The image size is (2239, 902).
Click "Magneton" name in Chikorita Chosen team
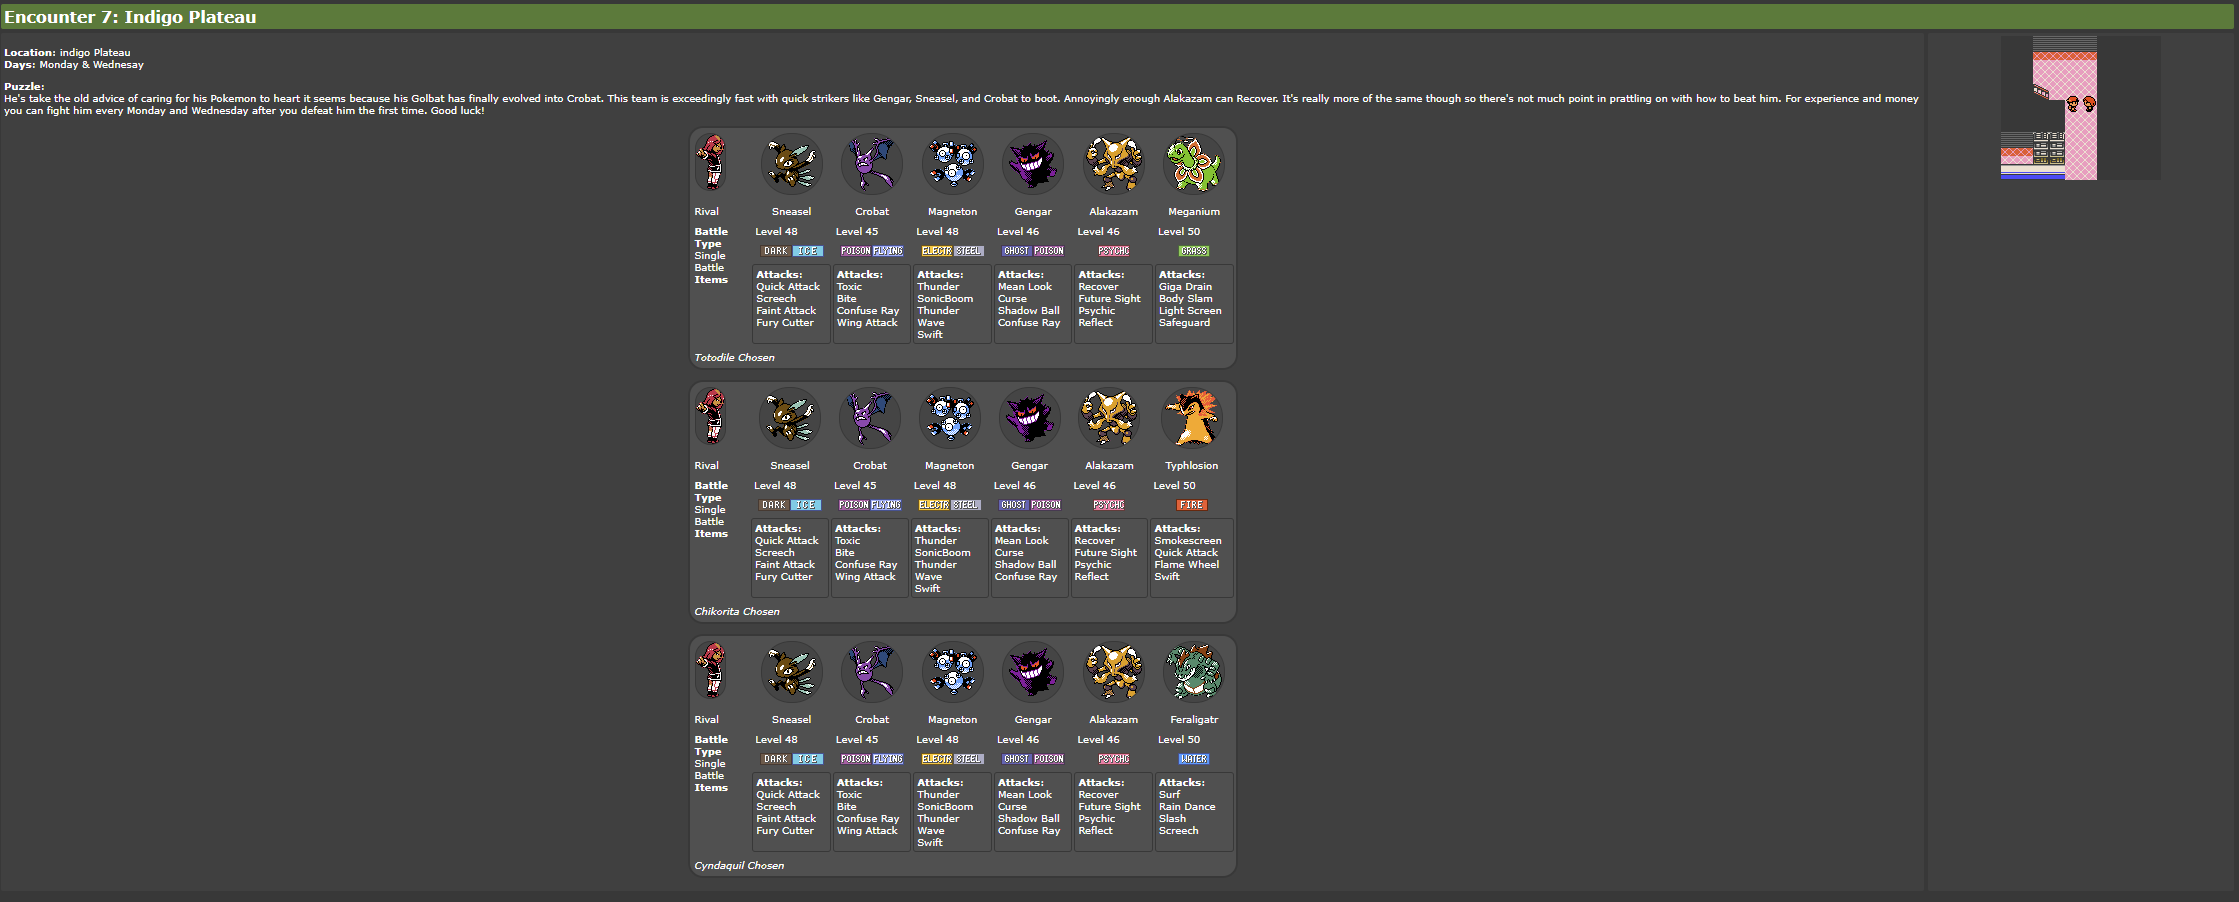[x=949, y=466]
